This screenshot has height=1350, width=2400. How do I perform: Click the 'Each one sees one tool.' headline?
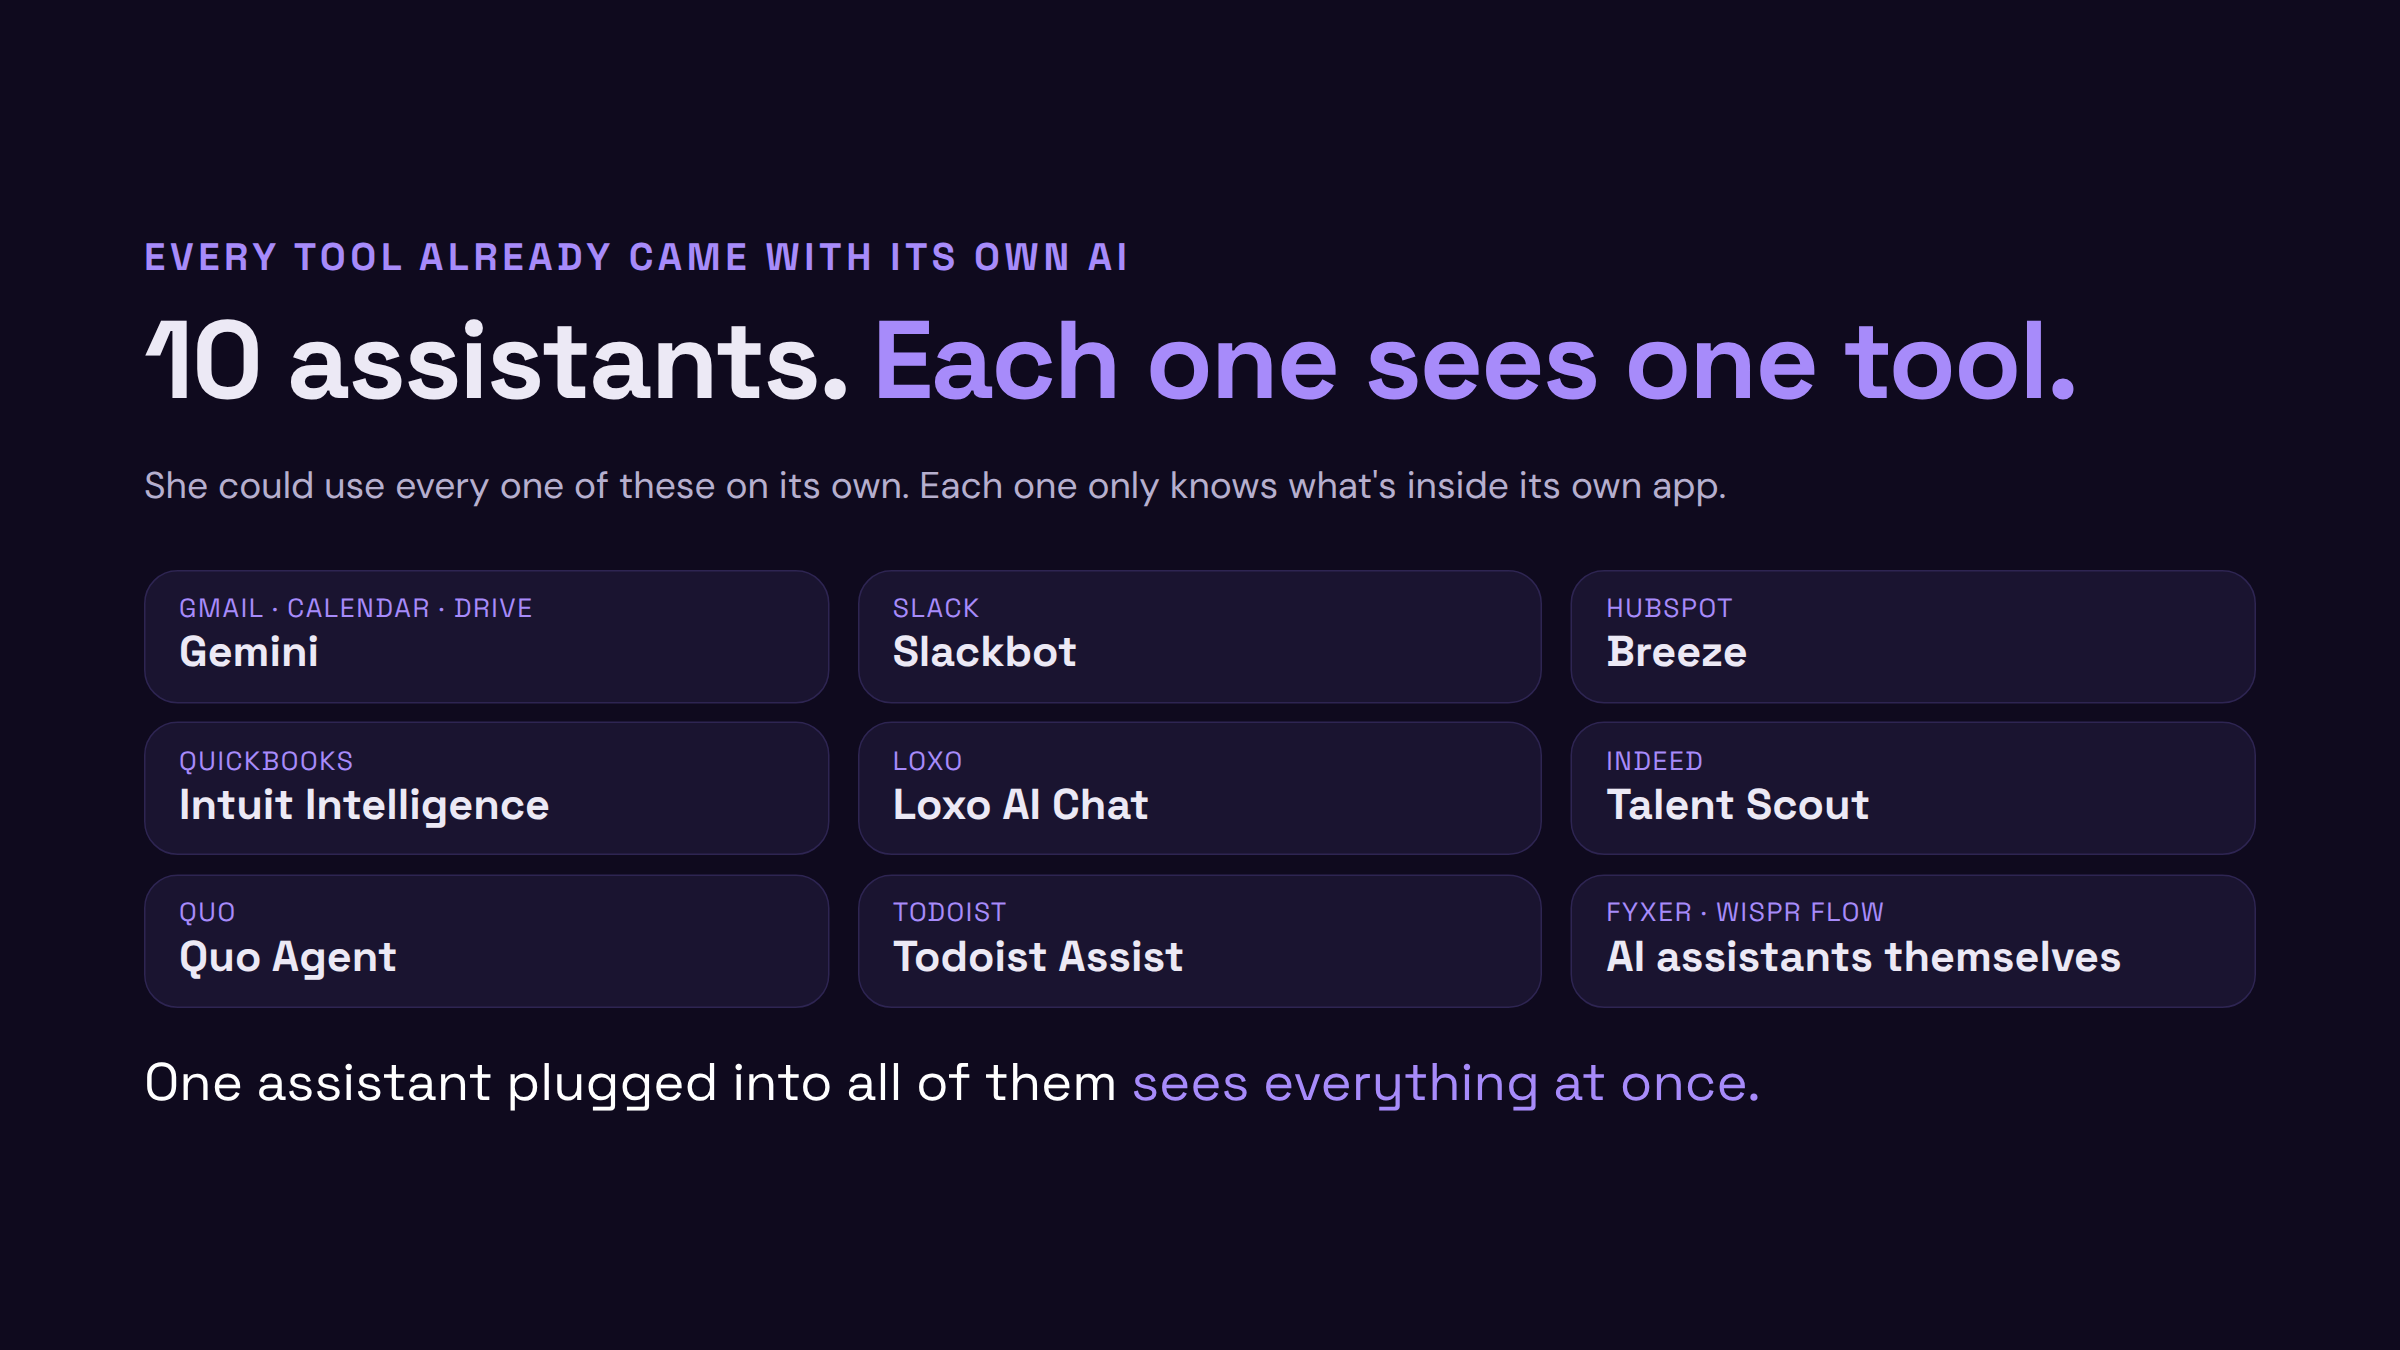pos(1476,361)
